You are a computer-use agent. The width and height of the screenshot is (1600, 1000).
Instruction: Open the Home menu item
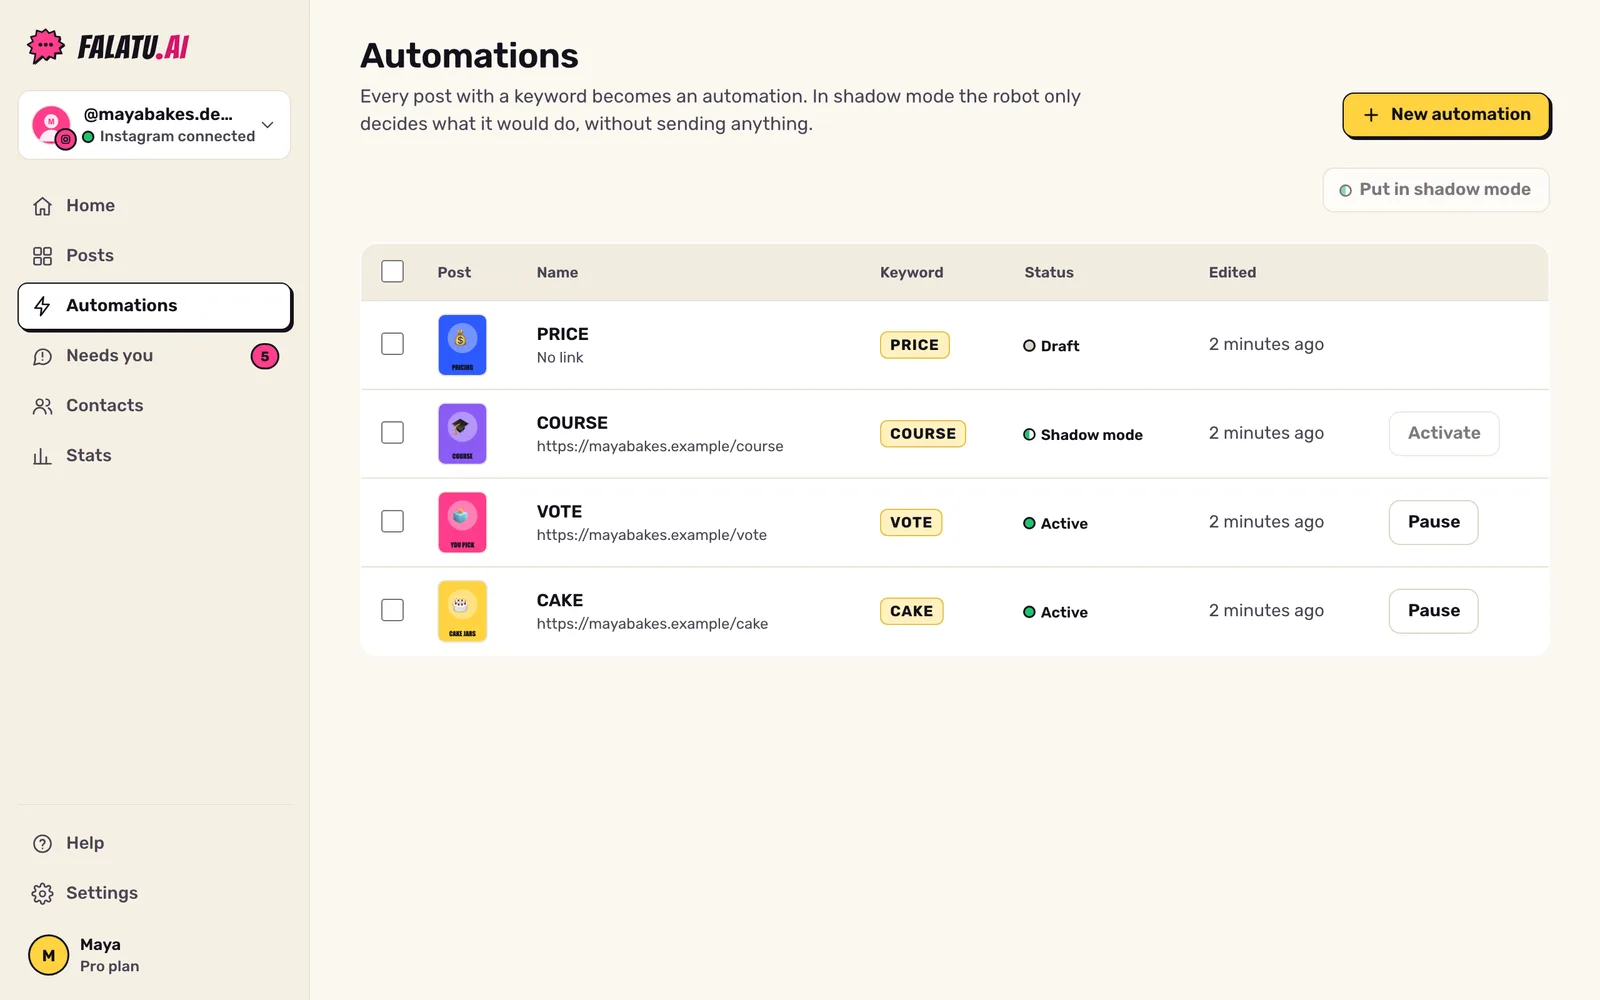155,205
